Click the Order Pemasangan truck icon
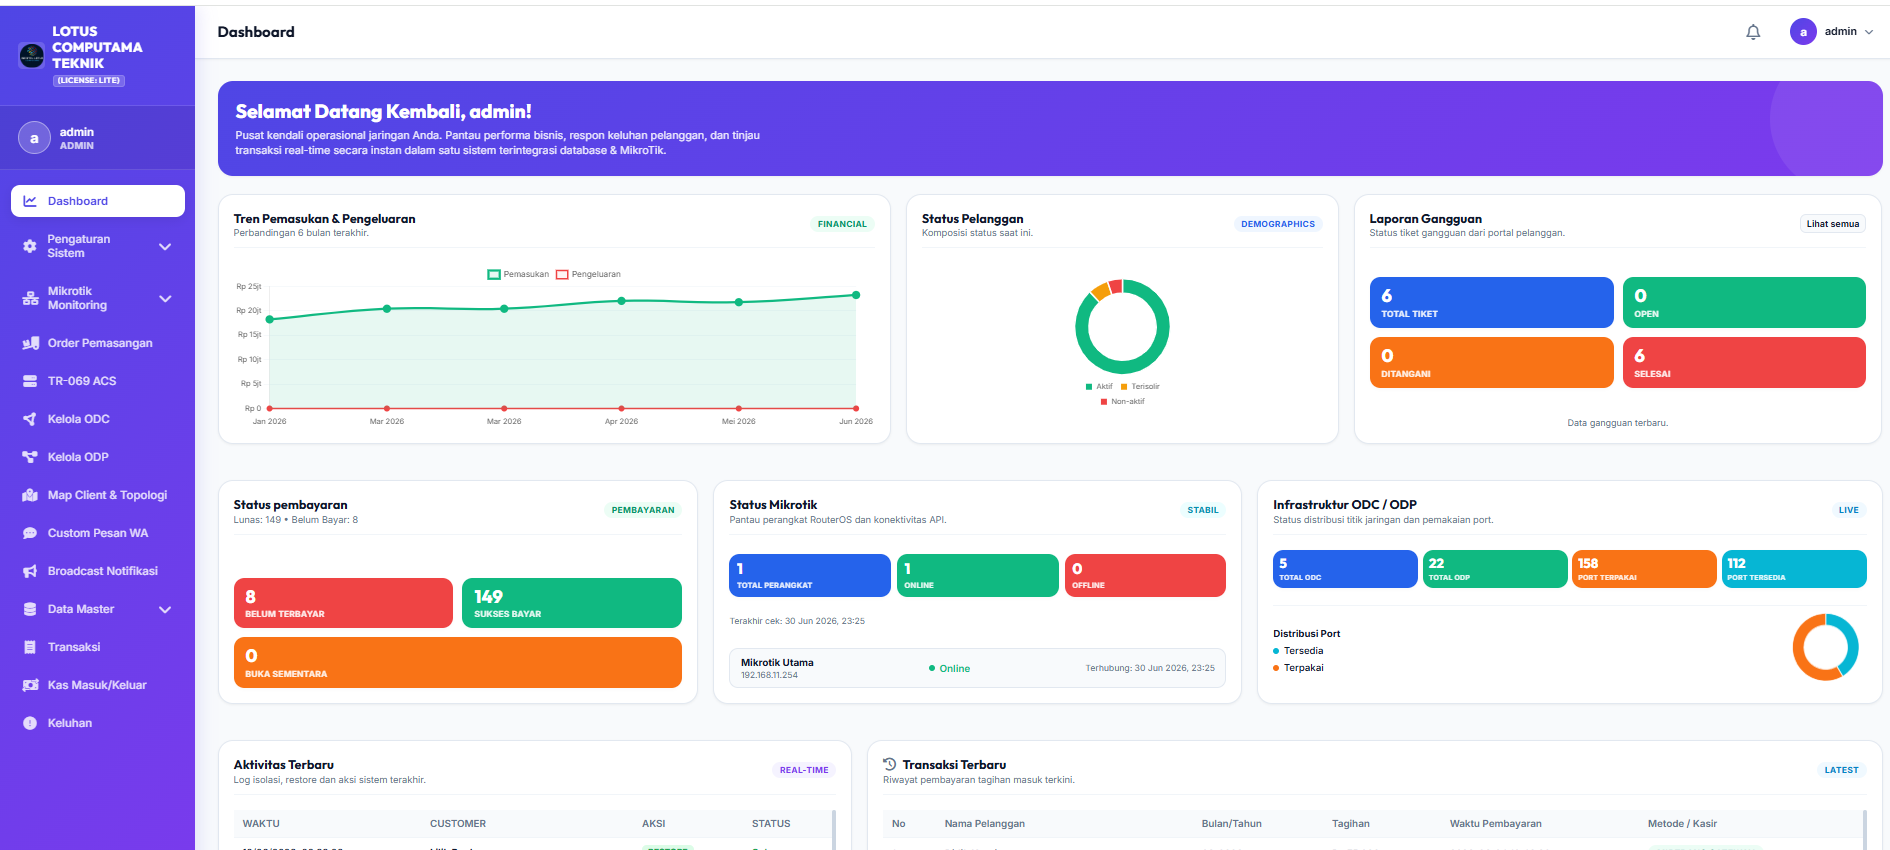Viewport: 1890px width, 850px height. 30,343
